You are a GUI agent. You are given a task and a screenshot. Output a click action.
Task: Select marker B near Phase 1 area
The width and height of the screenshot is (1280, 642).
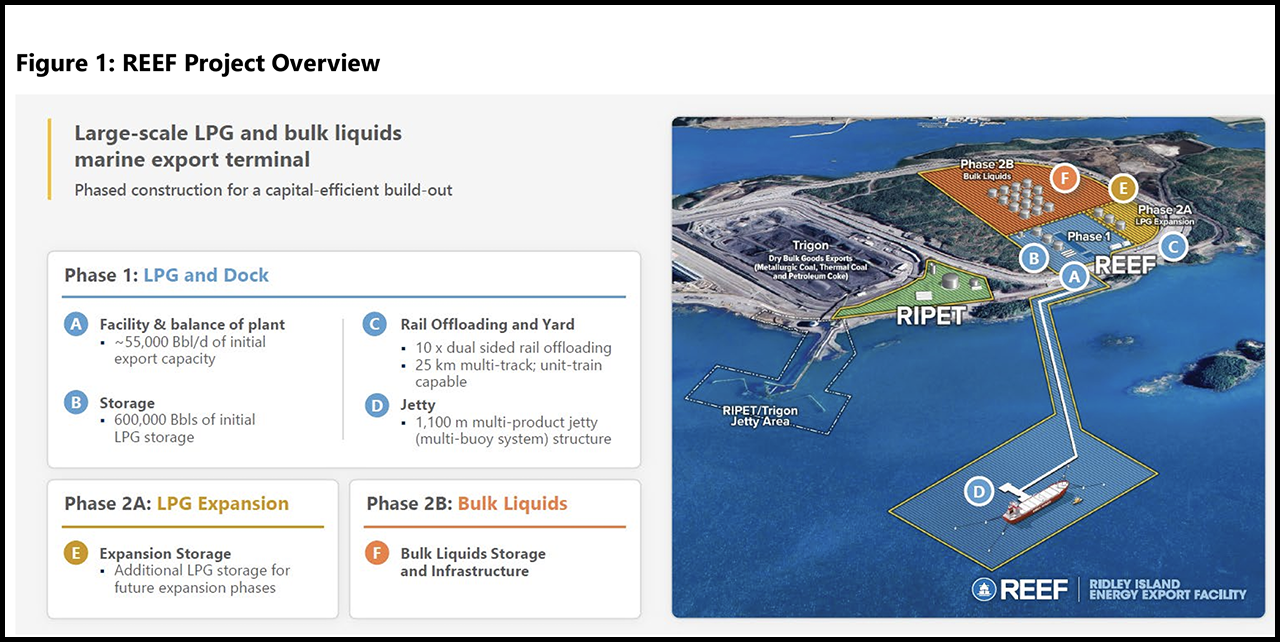(1034, 258)
